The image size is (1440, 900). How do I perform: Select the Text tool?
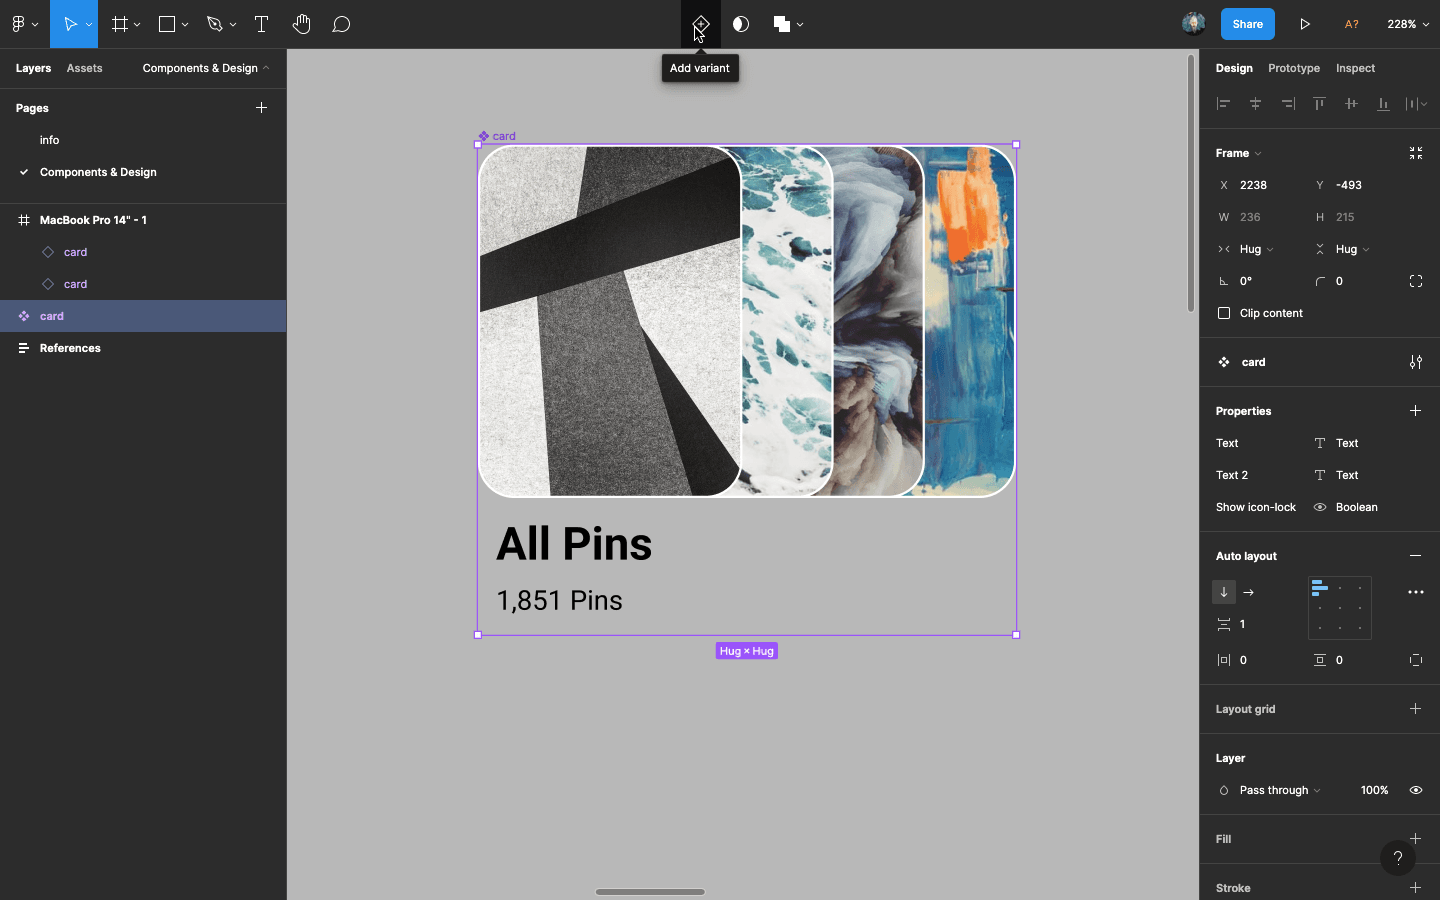[261, 24]
